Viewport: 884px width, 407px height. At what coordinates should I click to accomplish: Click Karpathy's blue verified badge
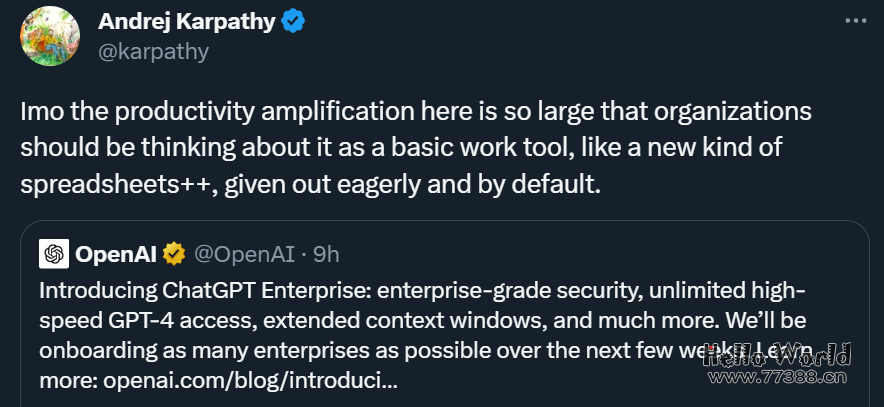(293, 21)
